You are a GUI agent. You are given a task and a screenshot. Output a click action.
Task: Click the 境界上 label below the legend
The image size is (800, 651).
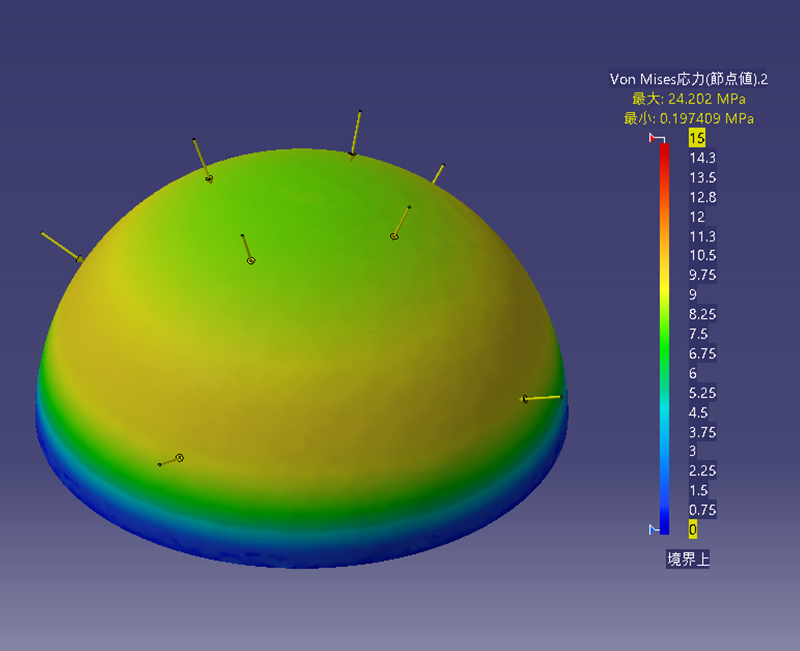point(688,560)
